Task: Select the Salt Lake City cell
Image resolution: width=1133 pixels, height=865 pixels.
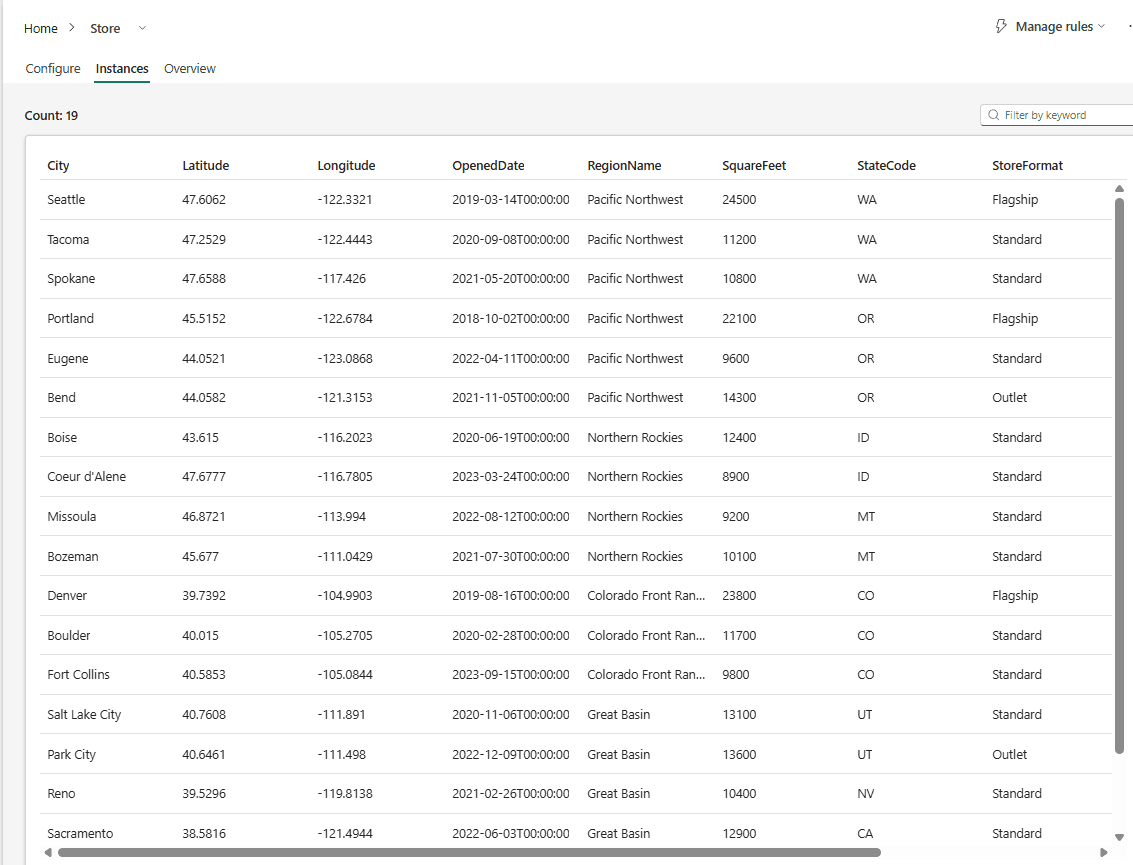Action: tap(84, 714)
